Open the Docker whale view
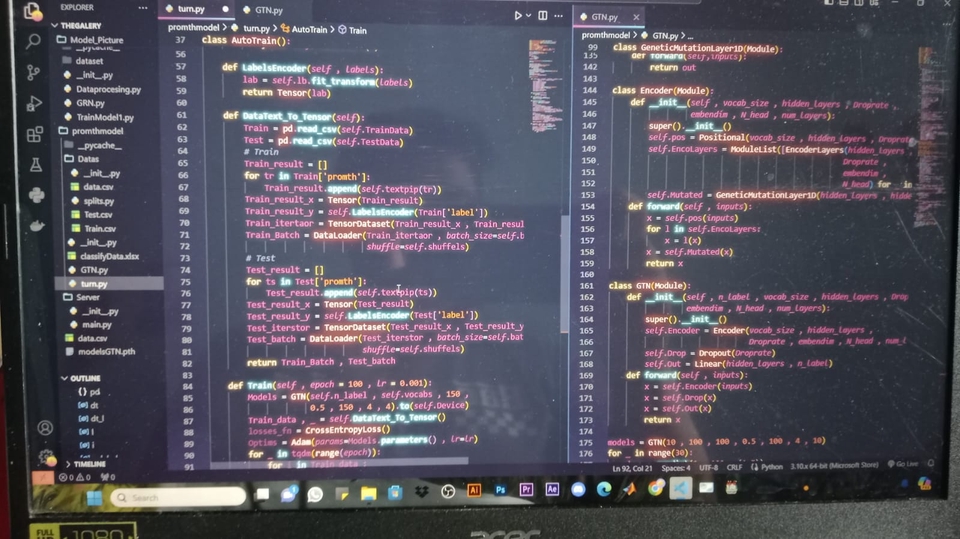 pyautogui.click(x=37, y=225)
